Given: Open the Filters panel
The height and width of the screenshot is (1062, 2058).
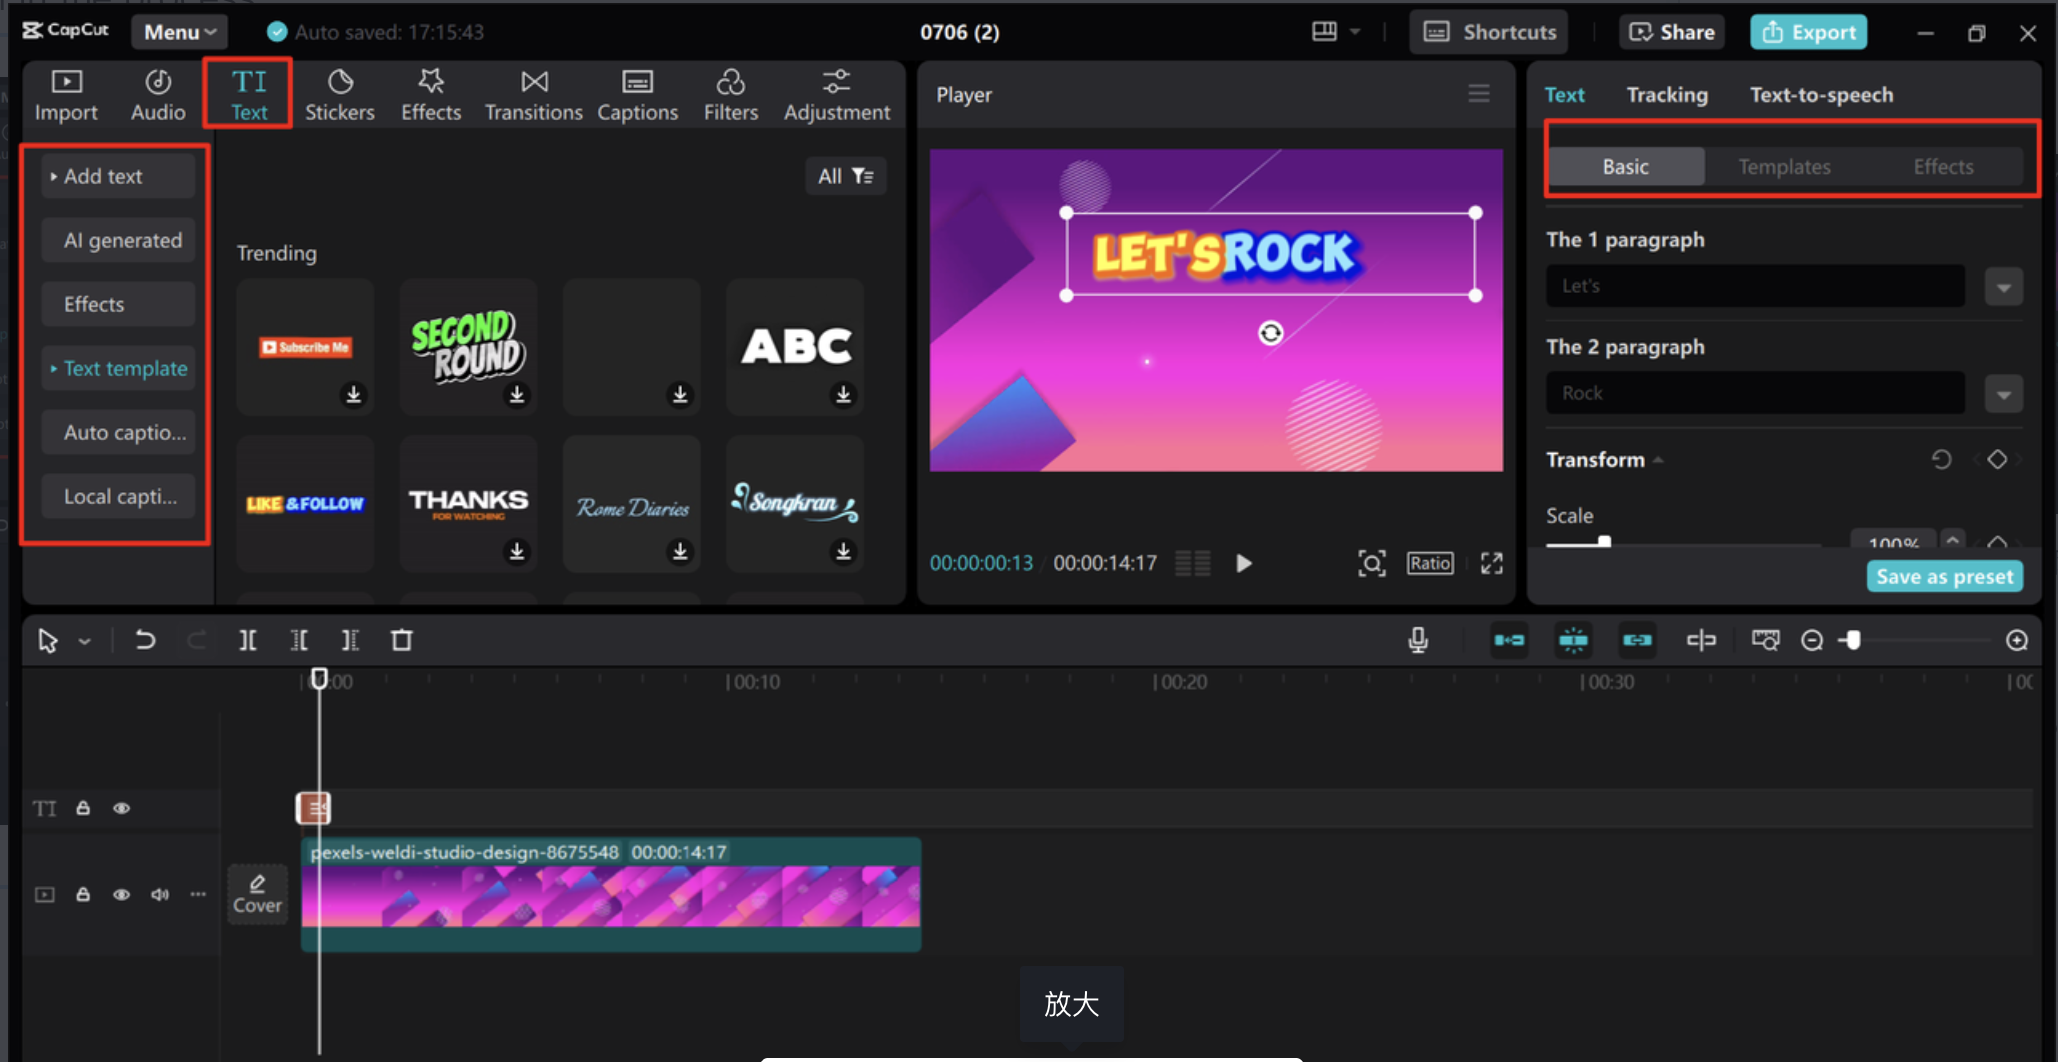Looking at the screenshot, I should coord(731,94).
